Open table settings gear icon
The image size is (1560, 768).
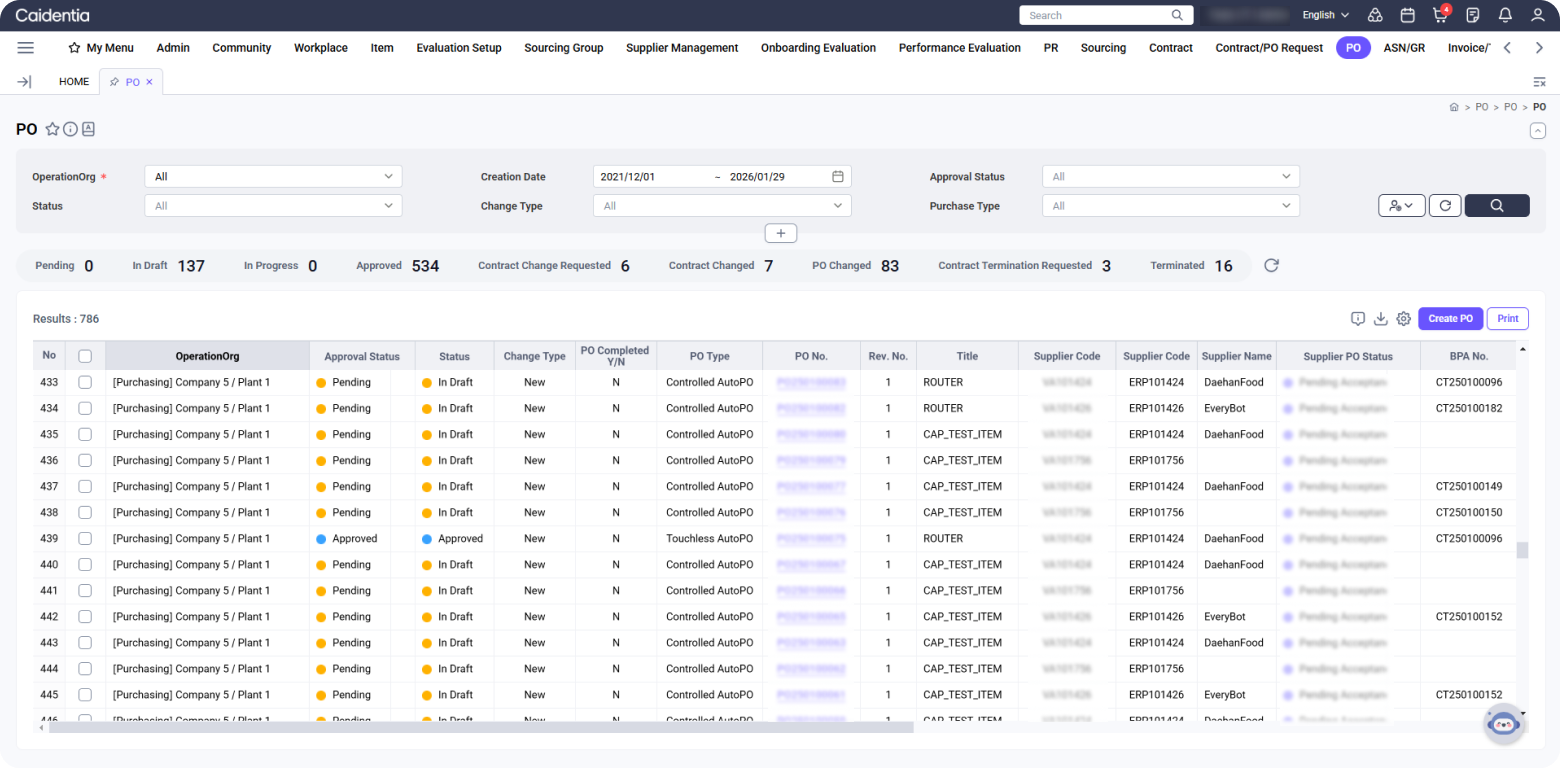[1403, 319]
